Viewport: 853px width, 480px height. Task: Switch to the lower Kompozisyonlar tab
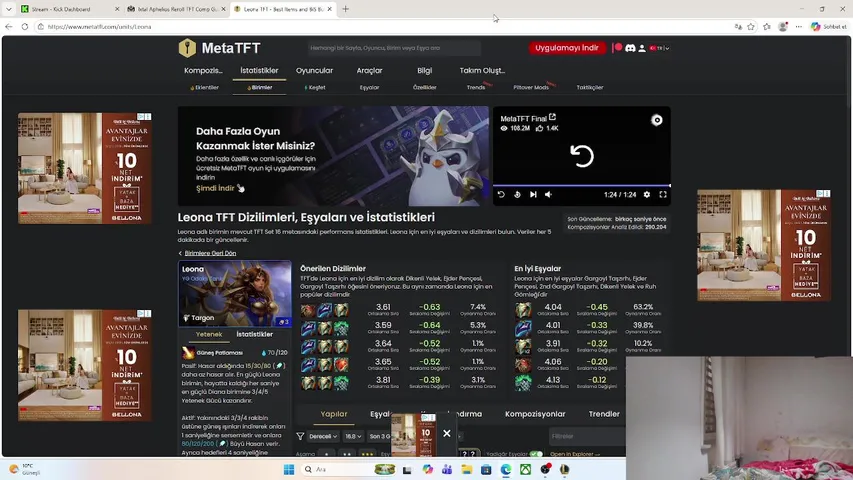pyautogui.click(x=535, y=414)
